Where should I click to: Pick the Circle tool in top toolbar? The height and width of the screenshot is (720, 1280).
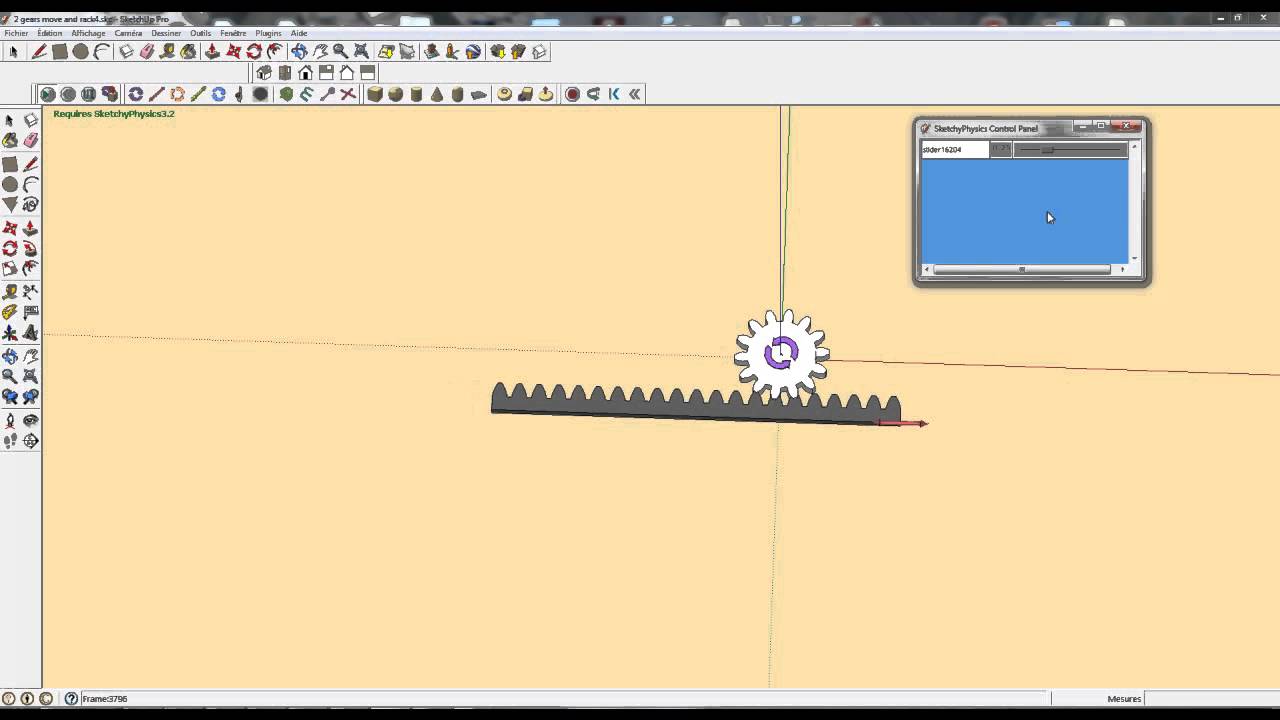click(80, 51)
